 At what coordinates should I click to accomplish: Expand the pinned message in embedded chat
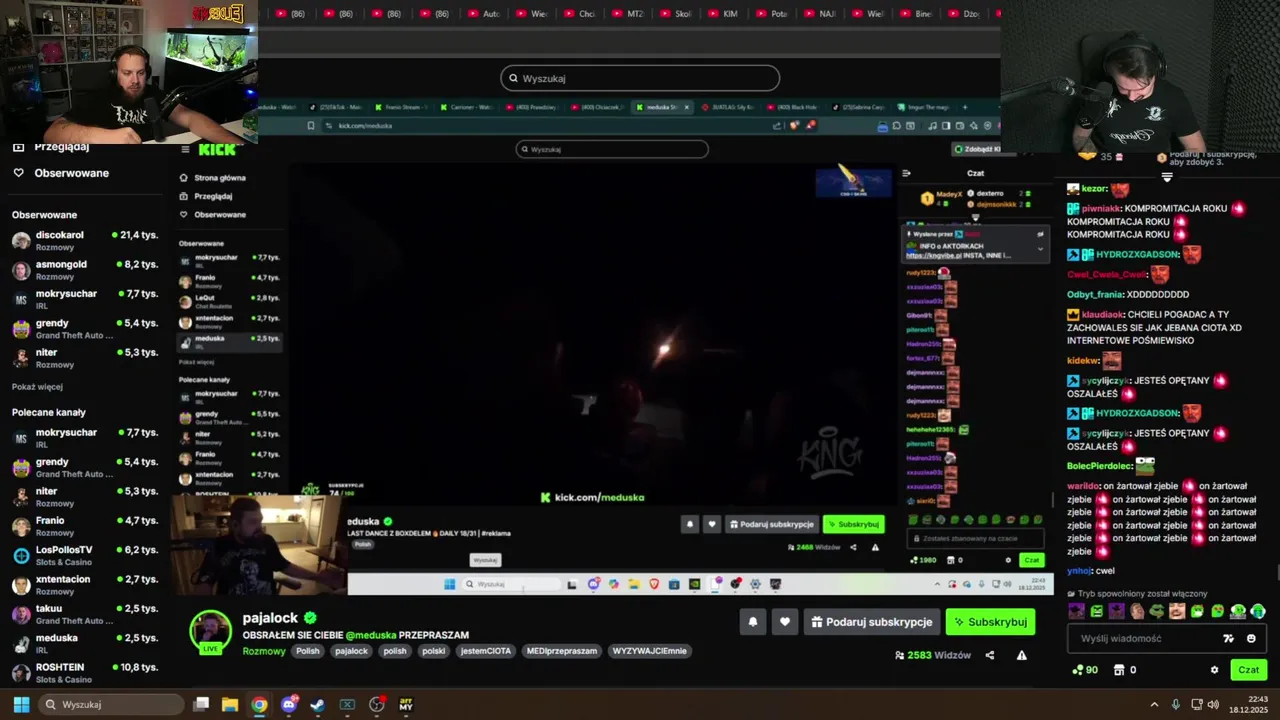(x=1040, y=248)
